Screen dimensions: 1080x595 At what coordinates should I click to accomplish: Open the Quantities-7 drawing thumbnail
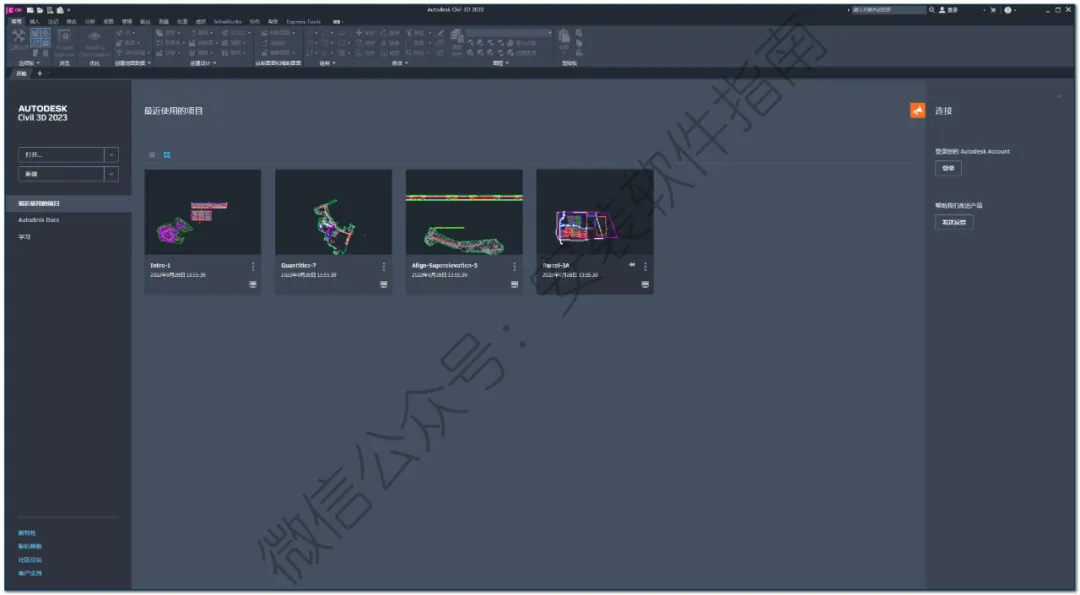tap(333, 212)
